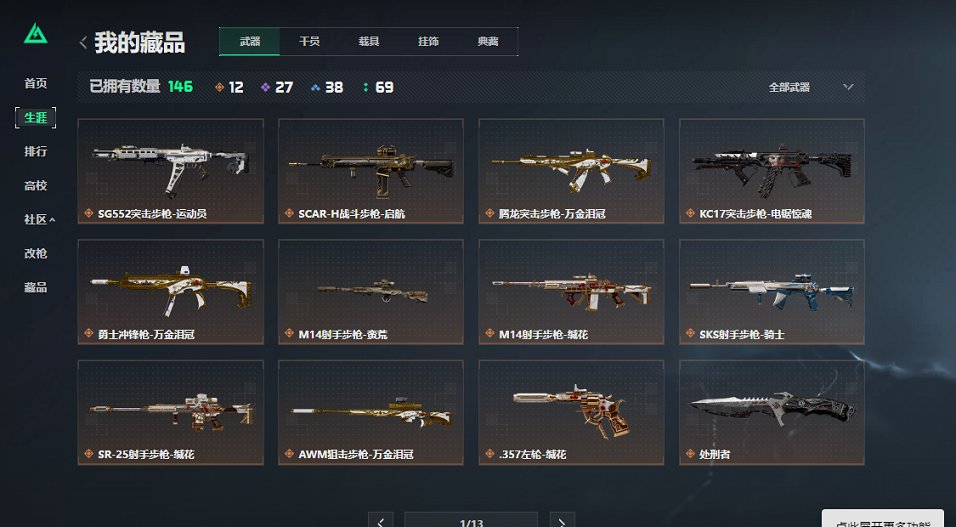The height and width of the screenshot is (527, 956).
Task: Select the SG552突击步枪-运动员 weapon card
Action: click(x=171, y=171)
